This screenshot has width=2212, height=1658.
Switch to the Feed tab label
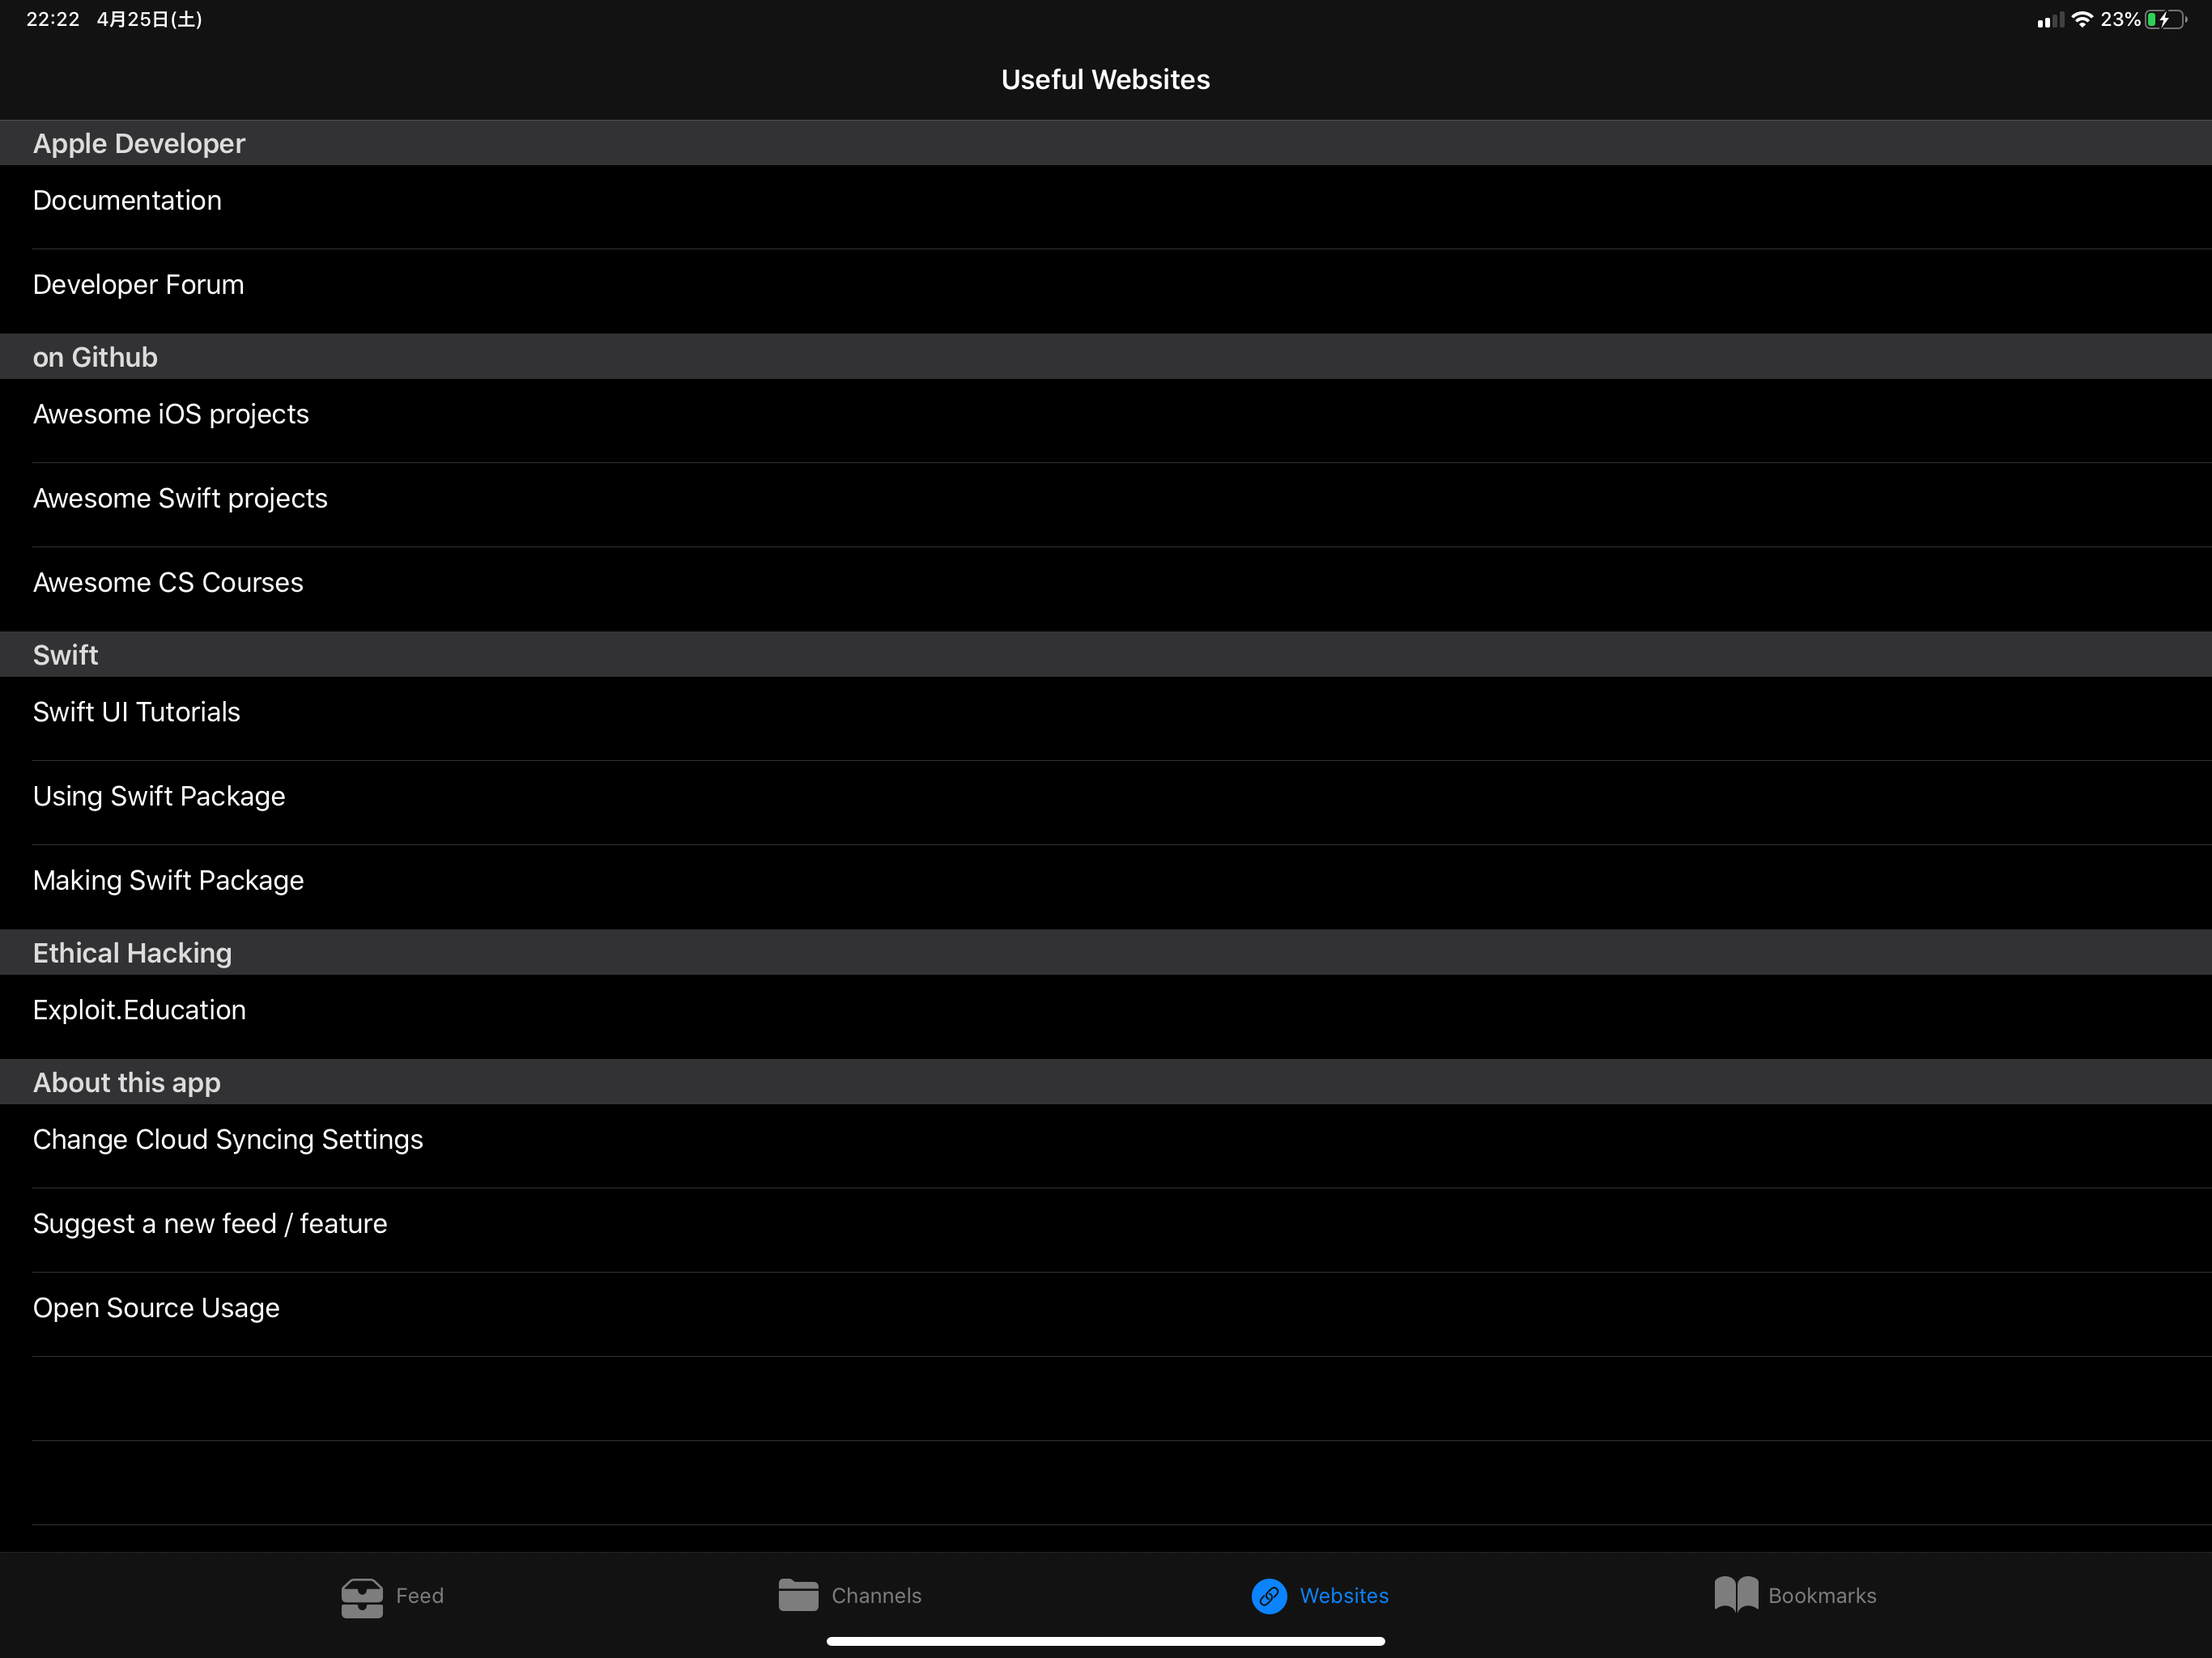[420, 1596]
